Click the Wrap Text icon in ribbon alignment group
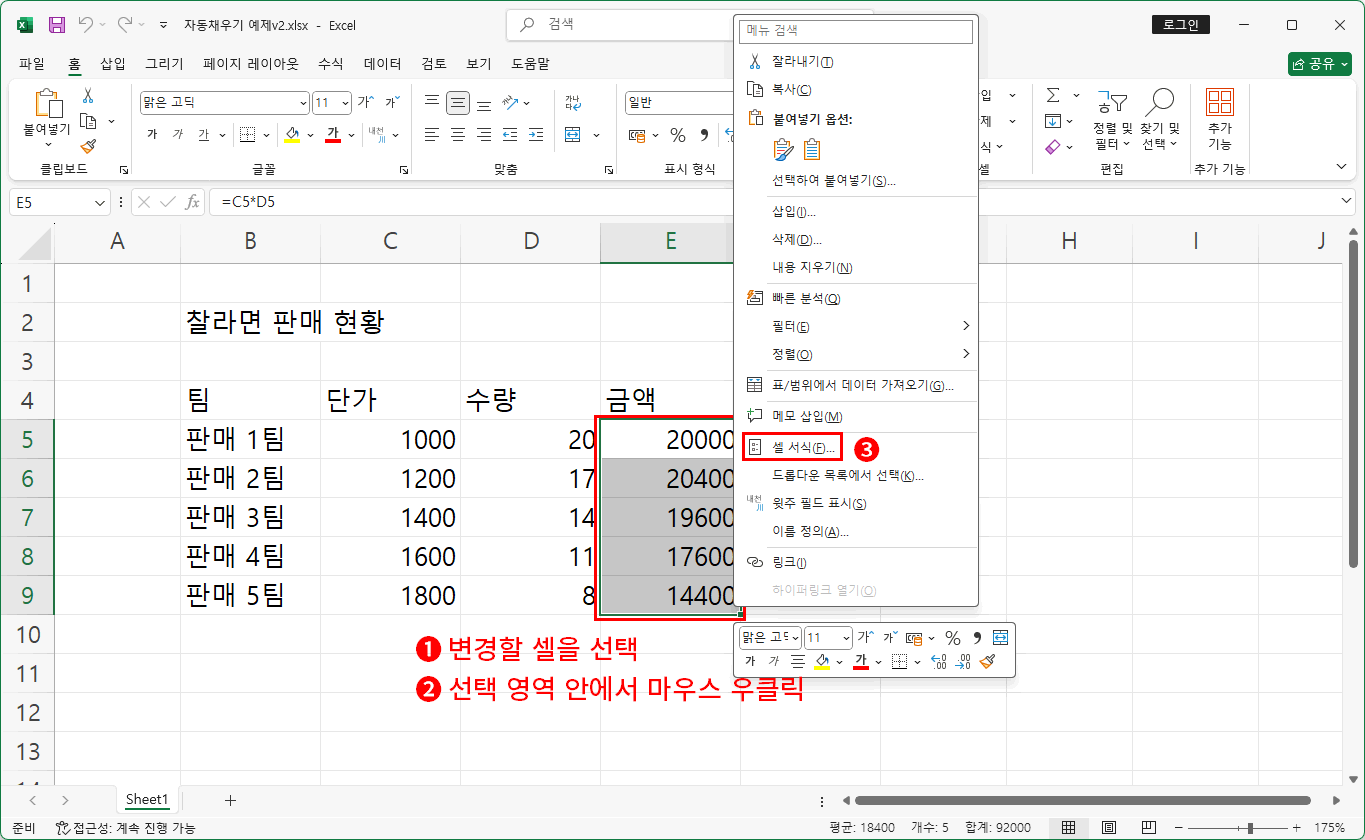Screen dimensions: 1365x840 coord(573,102)
